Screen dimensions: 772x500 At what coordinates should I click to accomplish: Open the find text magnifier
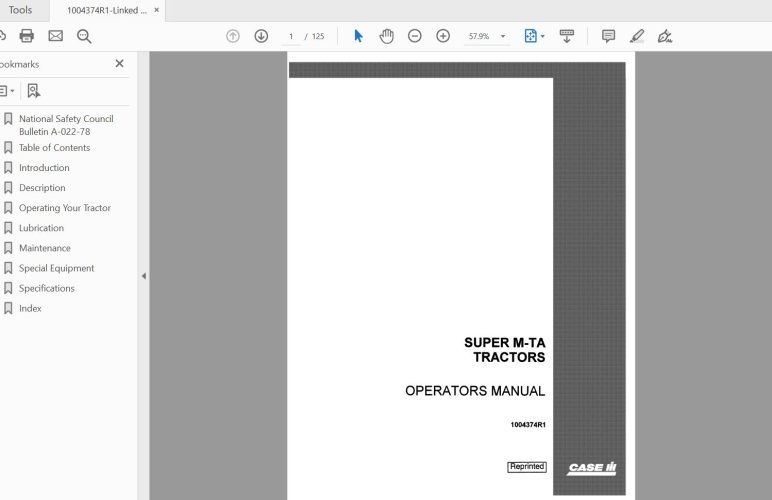pyautogui.click(x=84, y=36)
